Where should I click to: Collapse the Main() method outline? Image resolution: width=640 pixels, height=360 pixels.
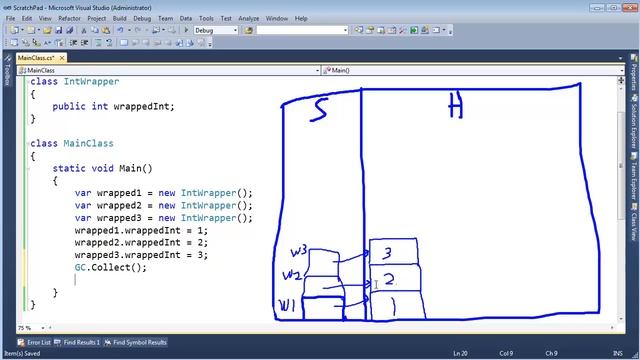[28, 169]
